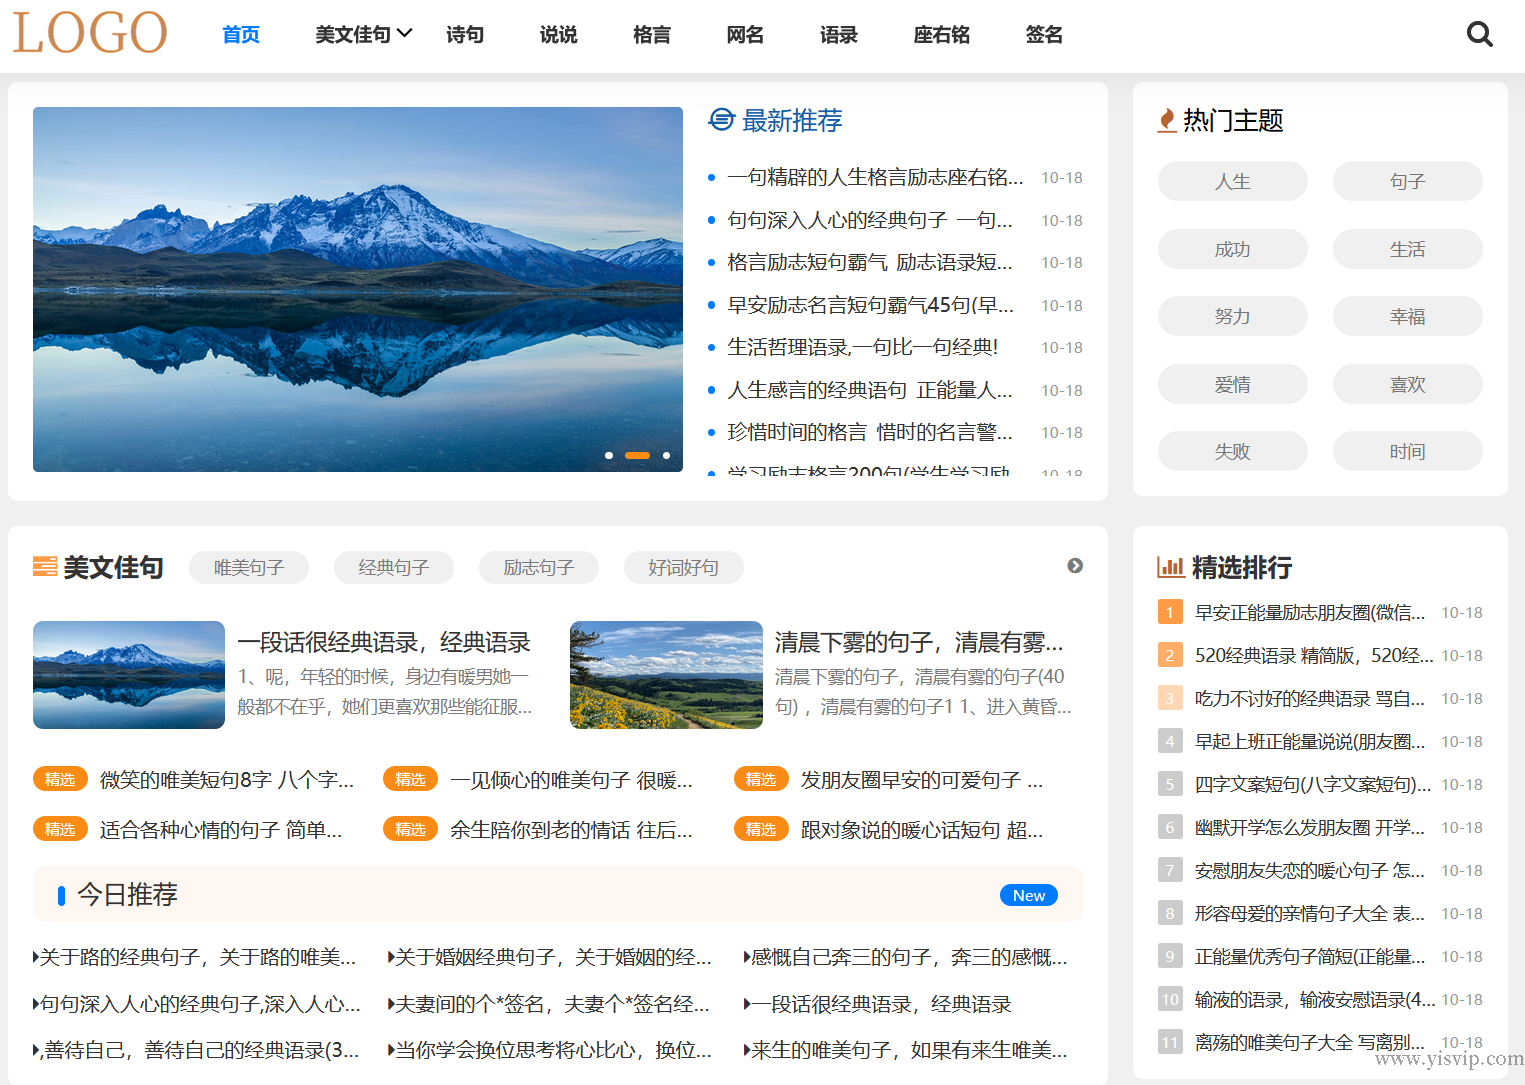Screen dimensions: 1525x1085
Task: Click the 最新推荐 circular icon
Action: [721, 120]
